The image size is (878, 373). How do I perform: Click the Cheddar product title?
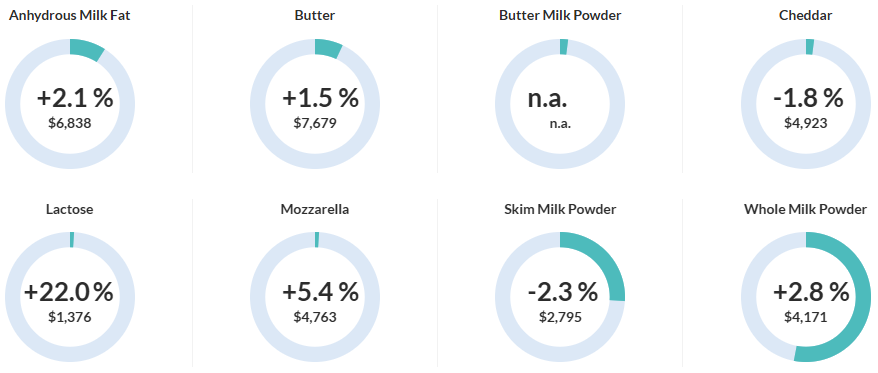[805, 15]
